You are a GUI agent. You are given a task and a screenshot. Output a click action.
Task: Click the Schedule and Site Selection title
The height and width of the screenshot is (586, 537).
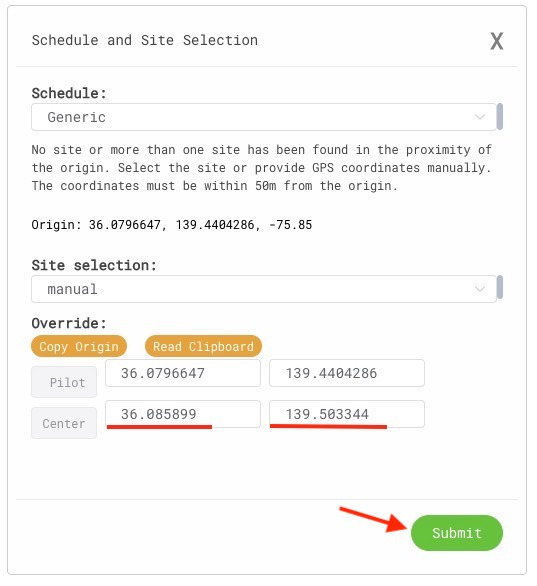(145, 40)
